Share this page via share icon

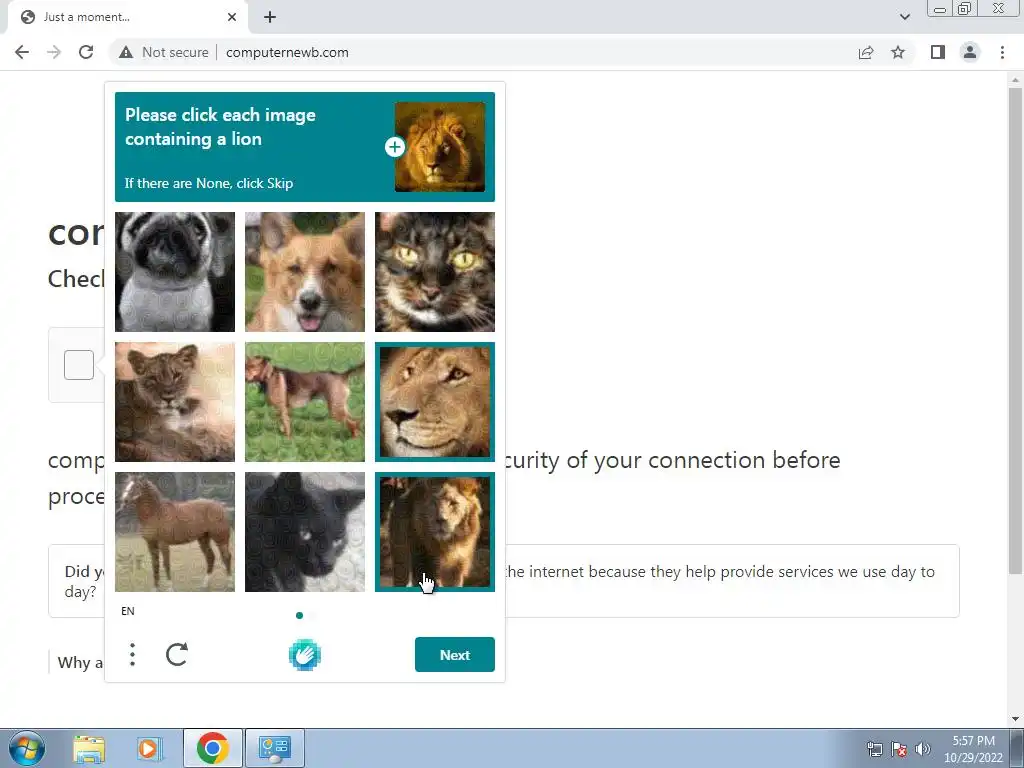(866, 52)
